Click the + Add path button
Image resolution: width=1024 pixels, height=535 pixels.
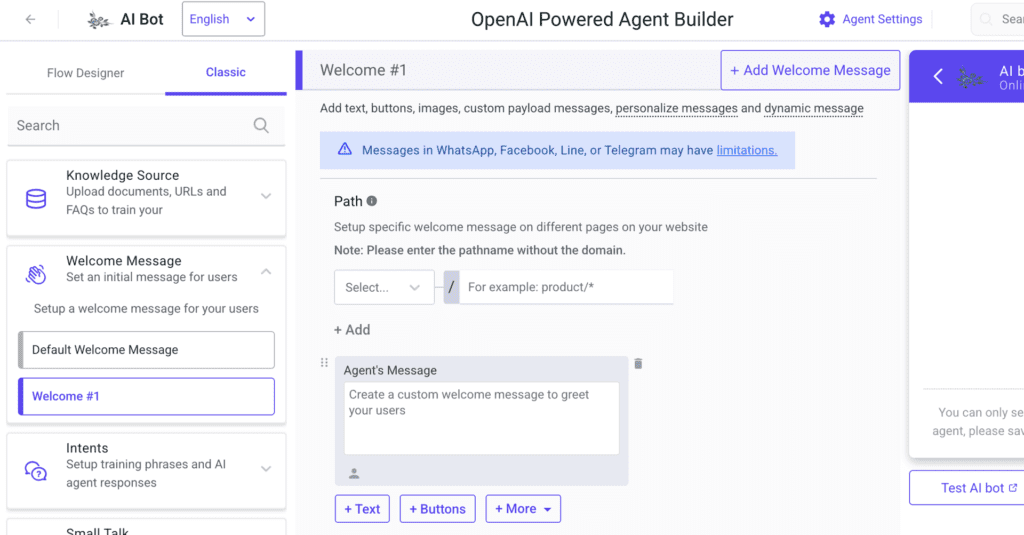point(352,330)
